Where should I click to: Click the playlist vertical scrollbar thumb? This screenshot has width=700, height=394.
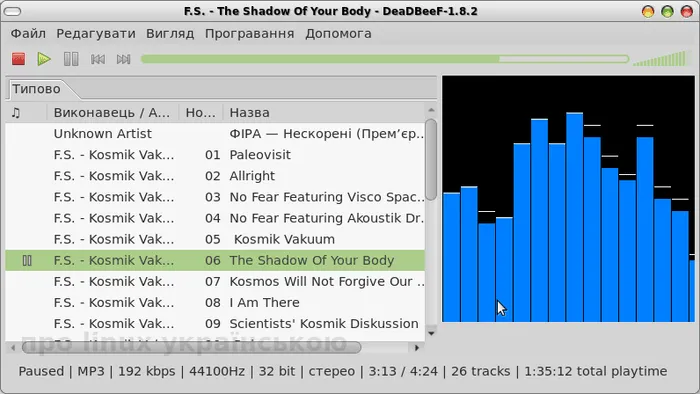coord(431,160)
